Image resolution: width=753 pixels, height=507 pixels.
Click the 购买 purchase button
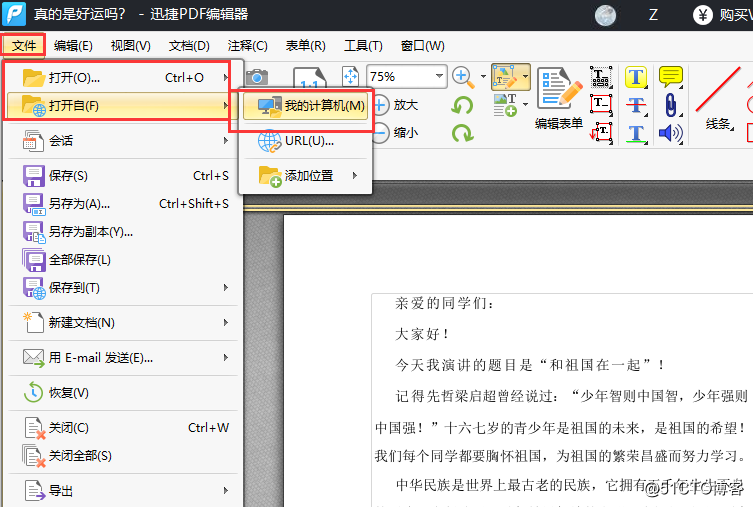(x=722, y=15)
